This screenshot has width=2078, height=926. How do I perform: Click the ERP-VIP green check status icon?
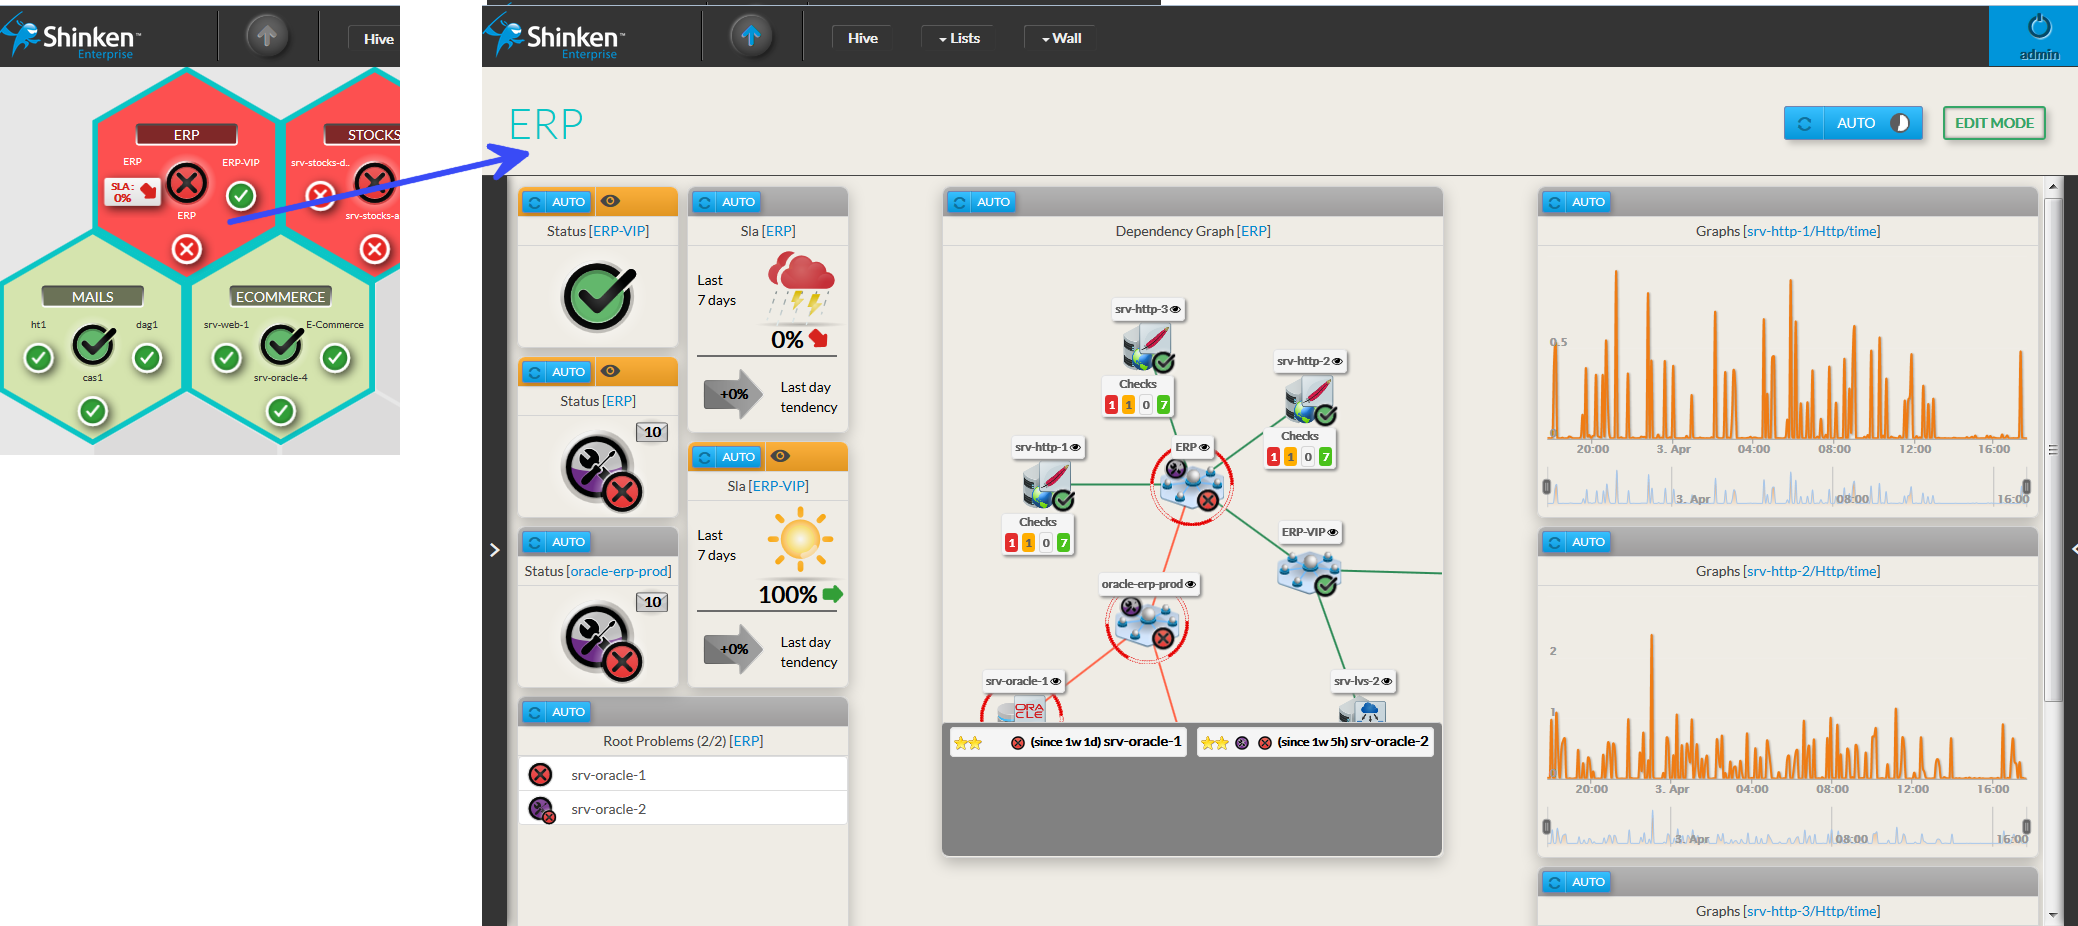click(598, 297)
